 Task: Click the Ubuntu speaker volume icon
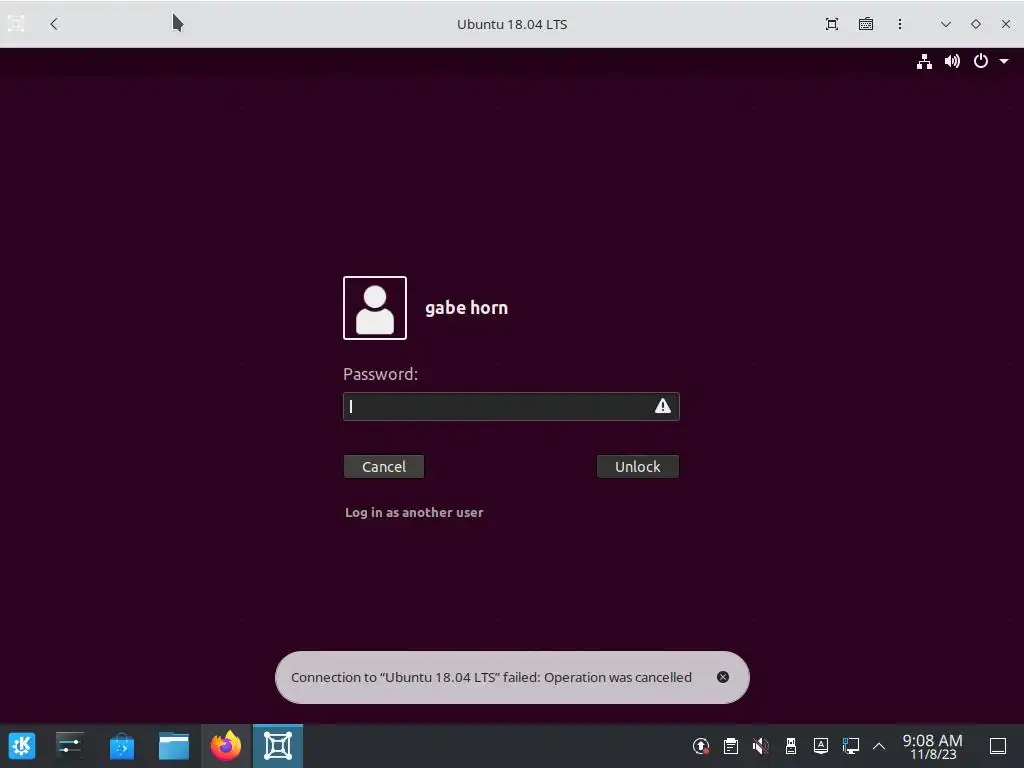[952, 61]
